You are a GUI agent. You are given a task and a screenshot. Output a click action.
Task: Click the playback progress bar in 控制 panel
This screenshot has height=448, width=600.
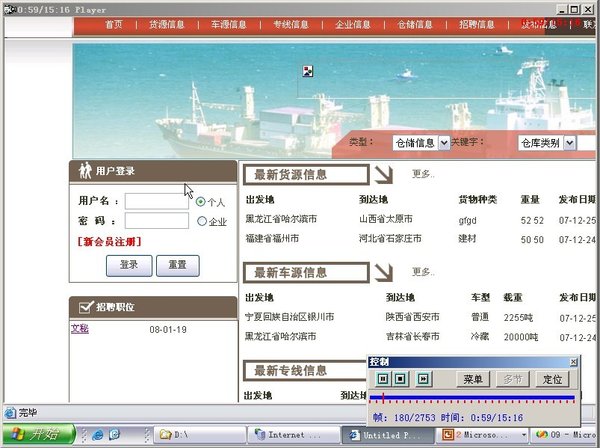click(472, 398)
